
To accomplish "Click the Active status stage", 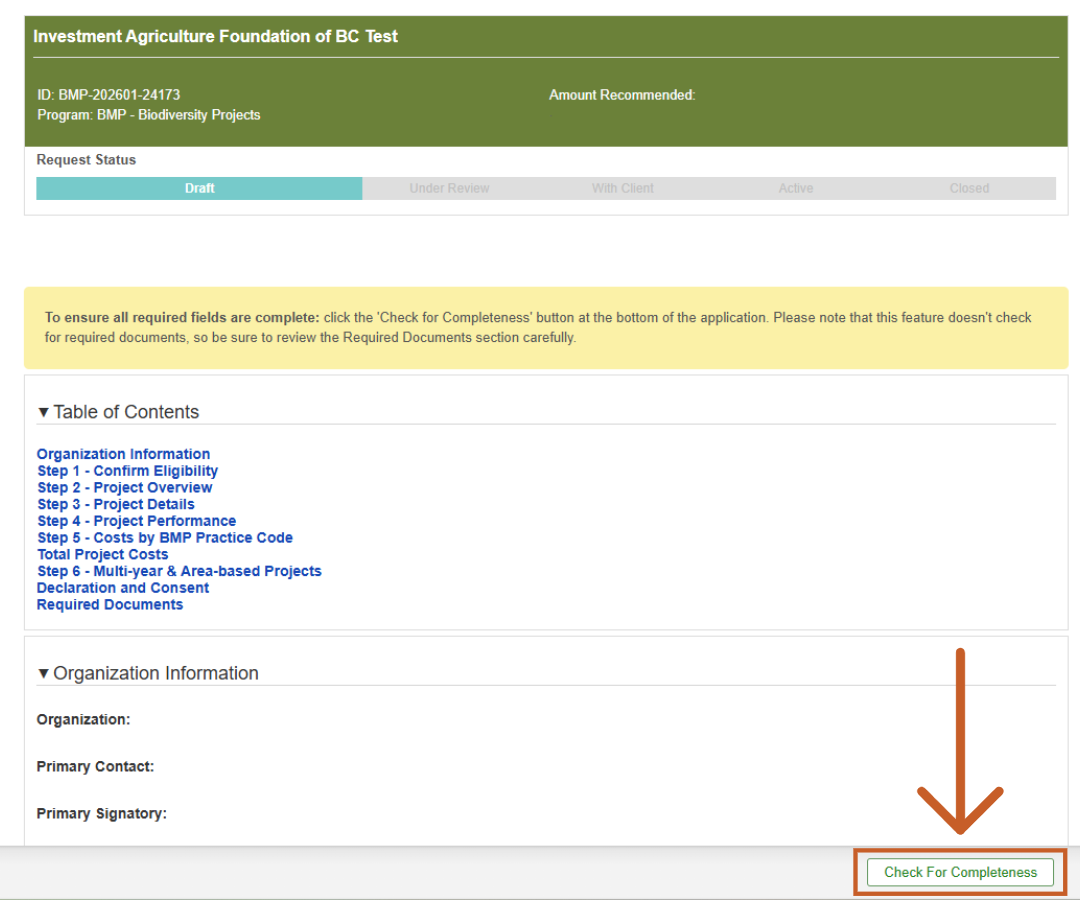I will (x=796, y=188).
